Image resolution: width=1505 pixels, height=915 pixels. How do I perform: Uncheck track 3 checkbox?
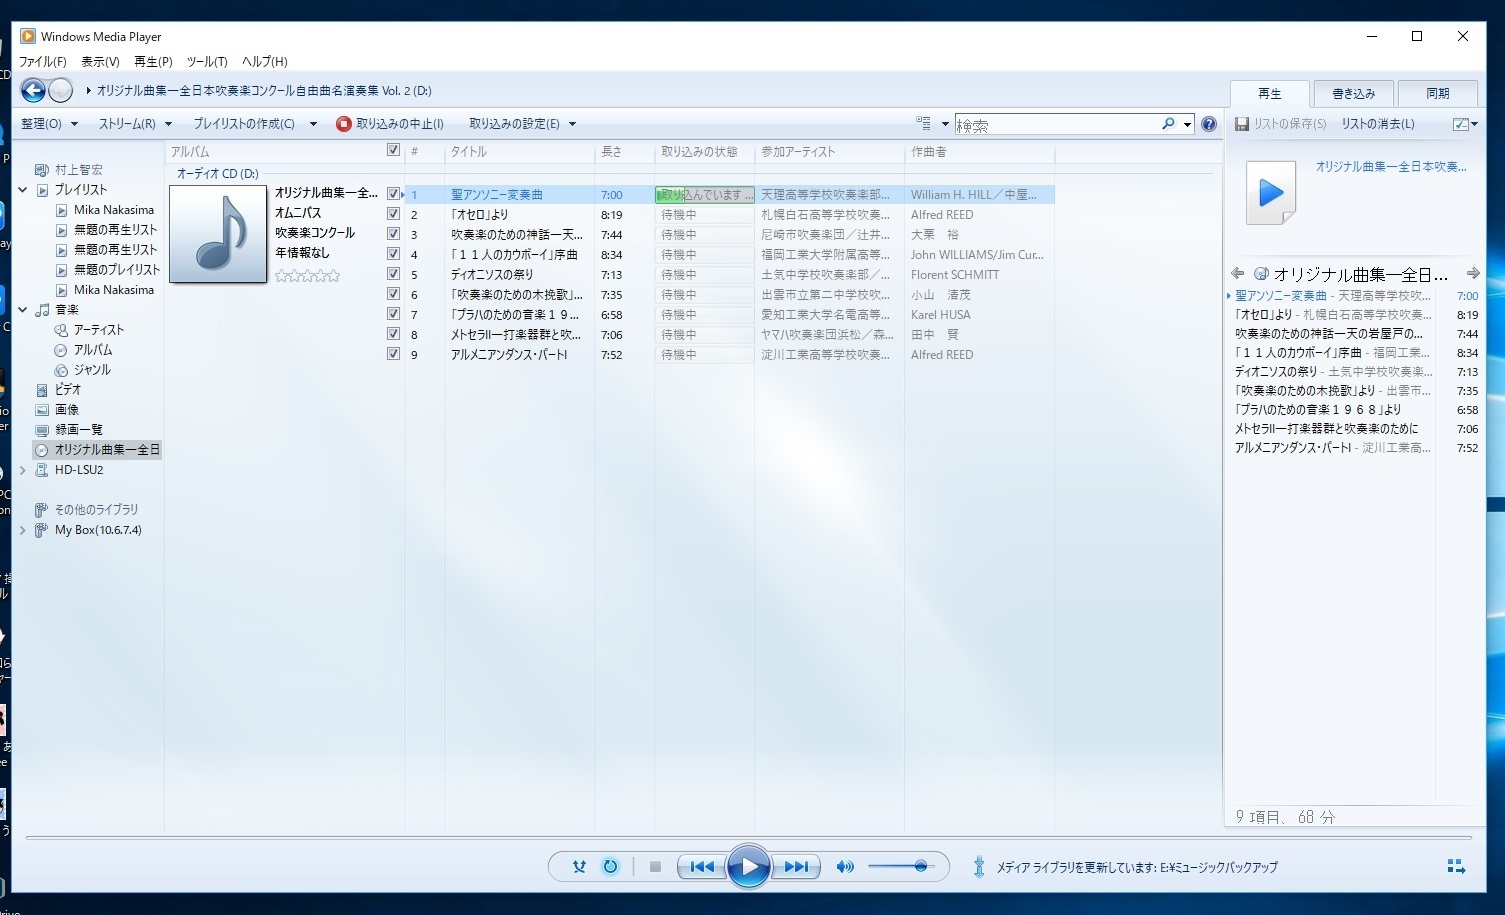point(393,234)
